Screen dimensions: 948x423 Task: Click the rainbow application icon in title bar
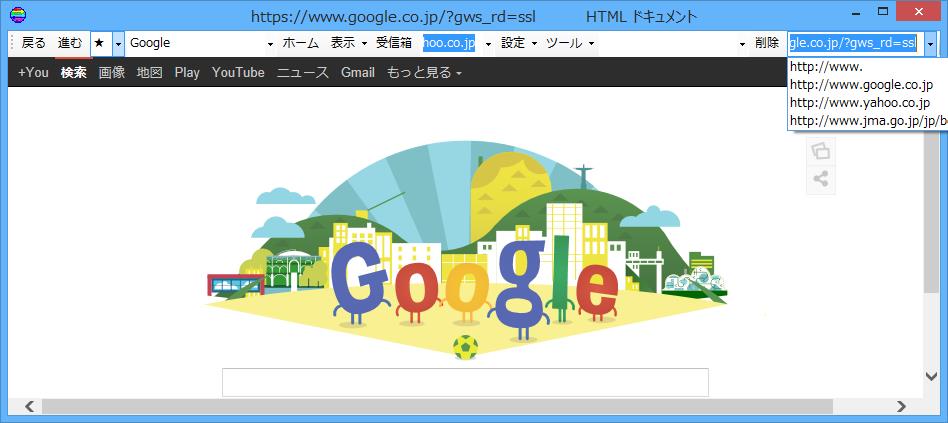(18, 15)
